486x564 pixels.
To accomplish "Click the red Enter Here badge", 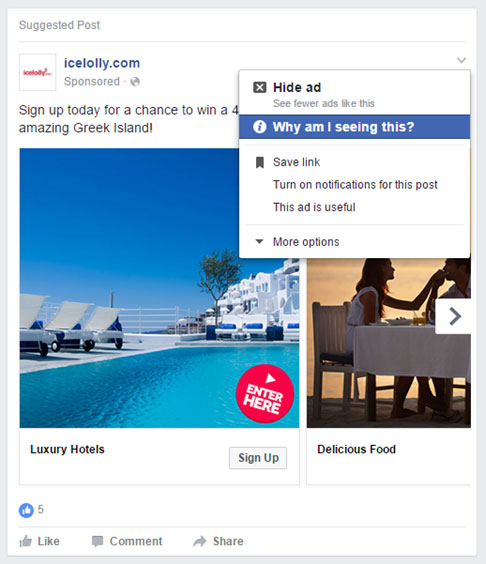I will coord(265,394).
